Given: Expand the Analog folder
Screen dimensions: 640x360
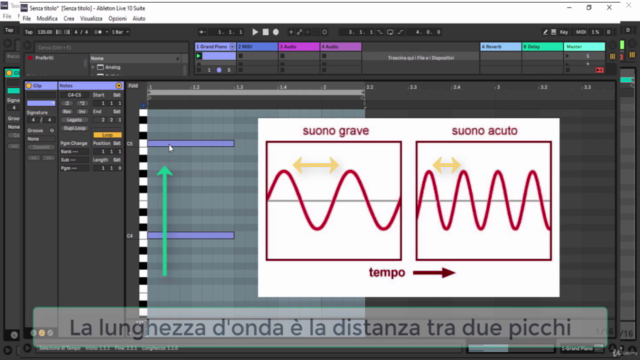Looking at the screenshot, I should 93,67.
